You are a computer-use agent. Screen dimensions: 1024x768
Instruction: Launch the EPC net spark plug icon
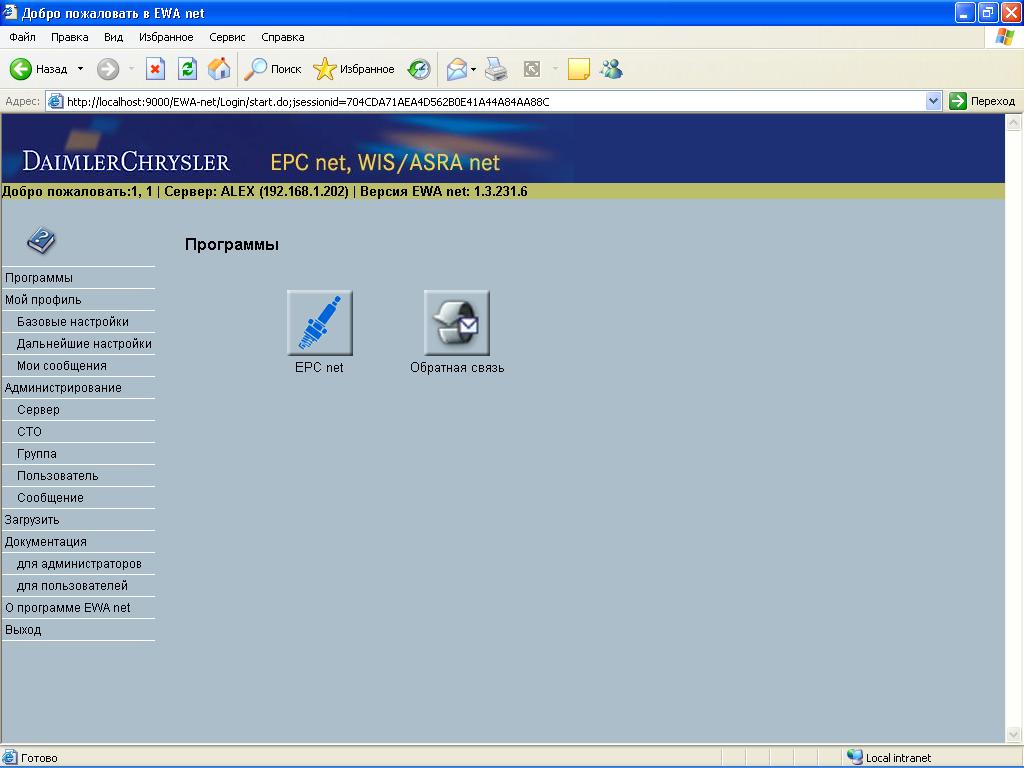pos(319,323)
